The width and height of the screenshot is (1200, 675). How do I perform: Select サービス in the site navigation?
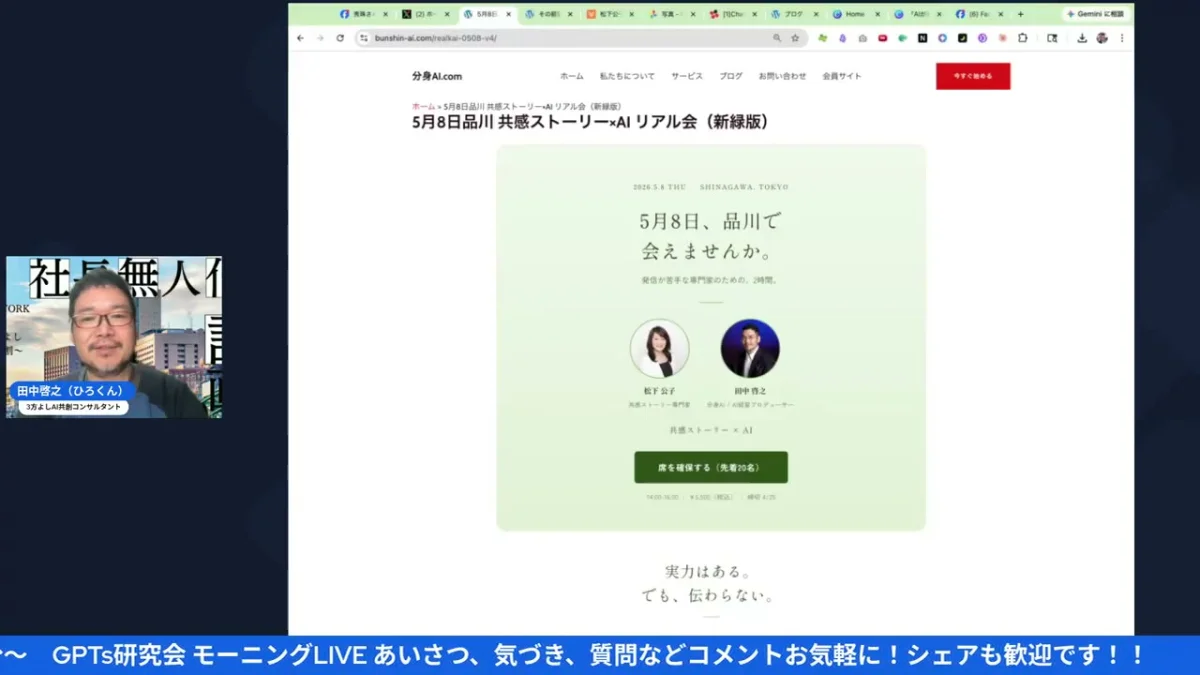pos(687,75)
